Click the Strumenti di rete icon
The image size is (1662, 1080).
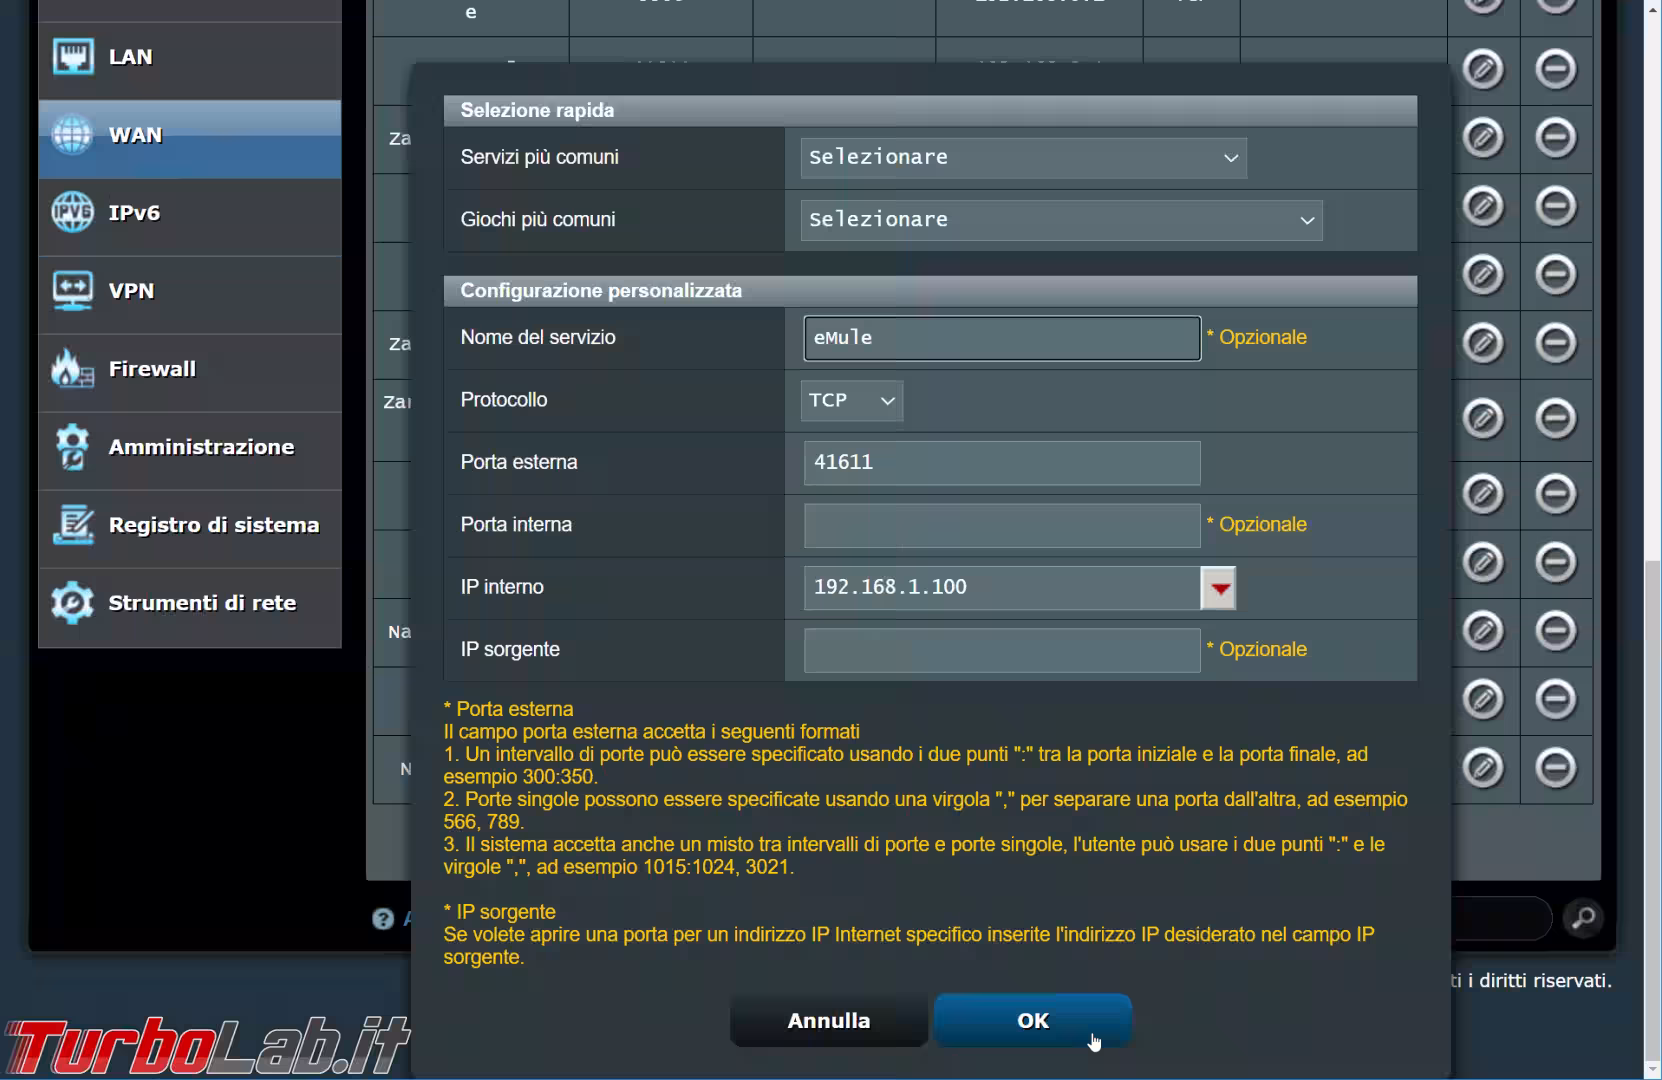(72, 603)
